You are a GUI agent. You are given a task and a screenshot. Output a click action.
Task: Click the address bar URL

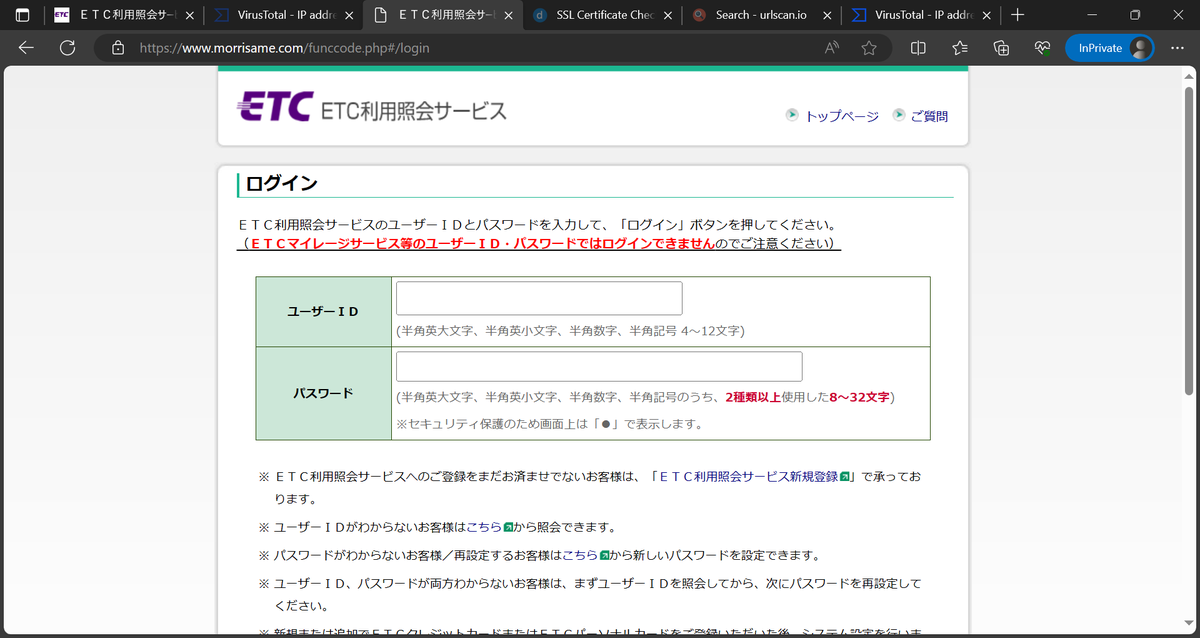click(x=285, y=48)
